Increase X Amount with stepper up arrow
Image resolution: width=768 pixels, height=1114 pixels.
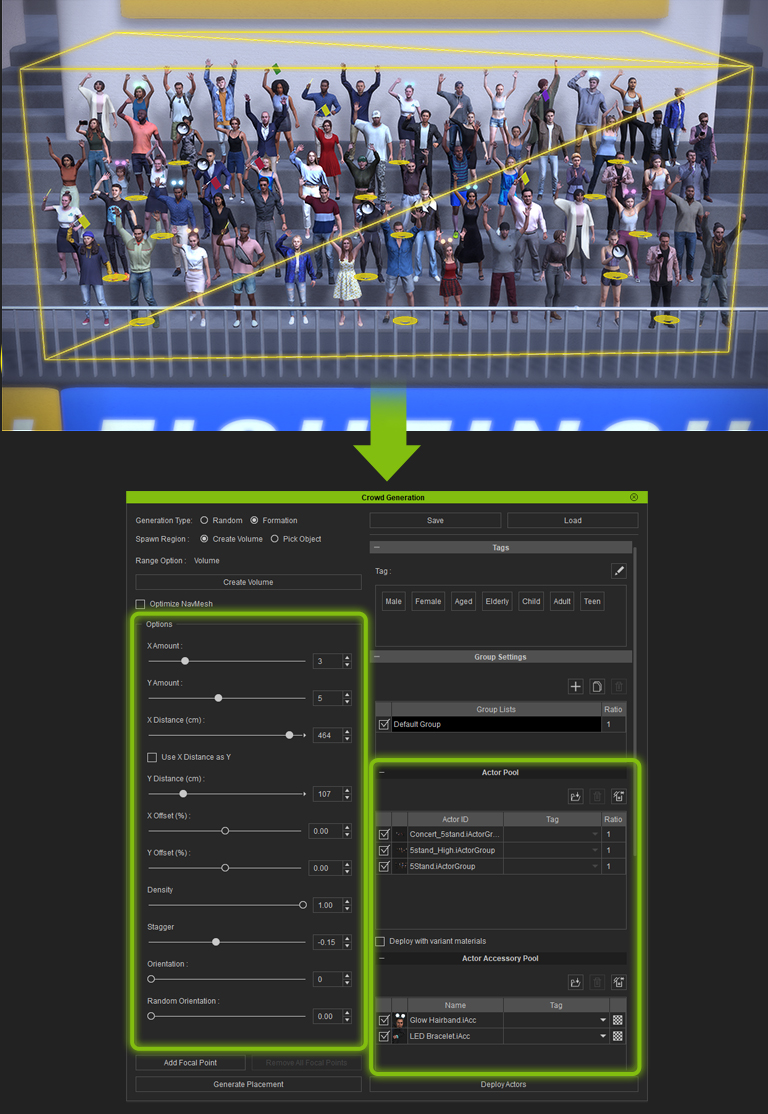(347, 658)
